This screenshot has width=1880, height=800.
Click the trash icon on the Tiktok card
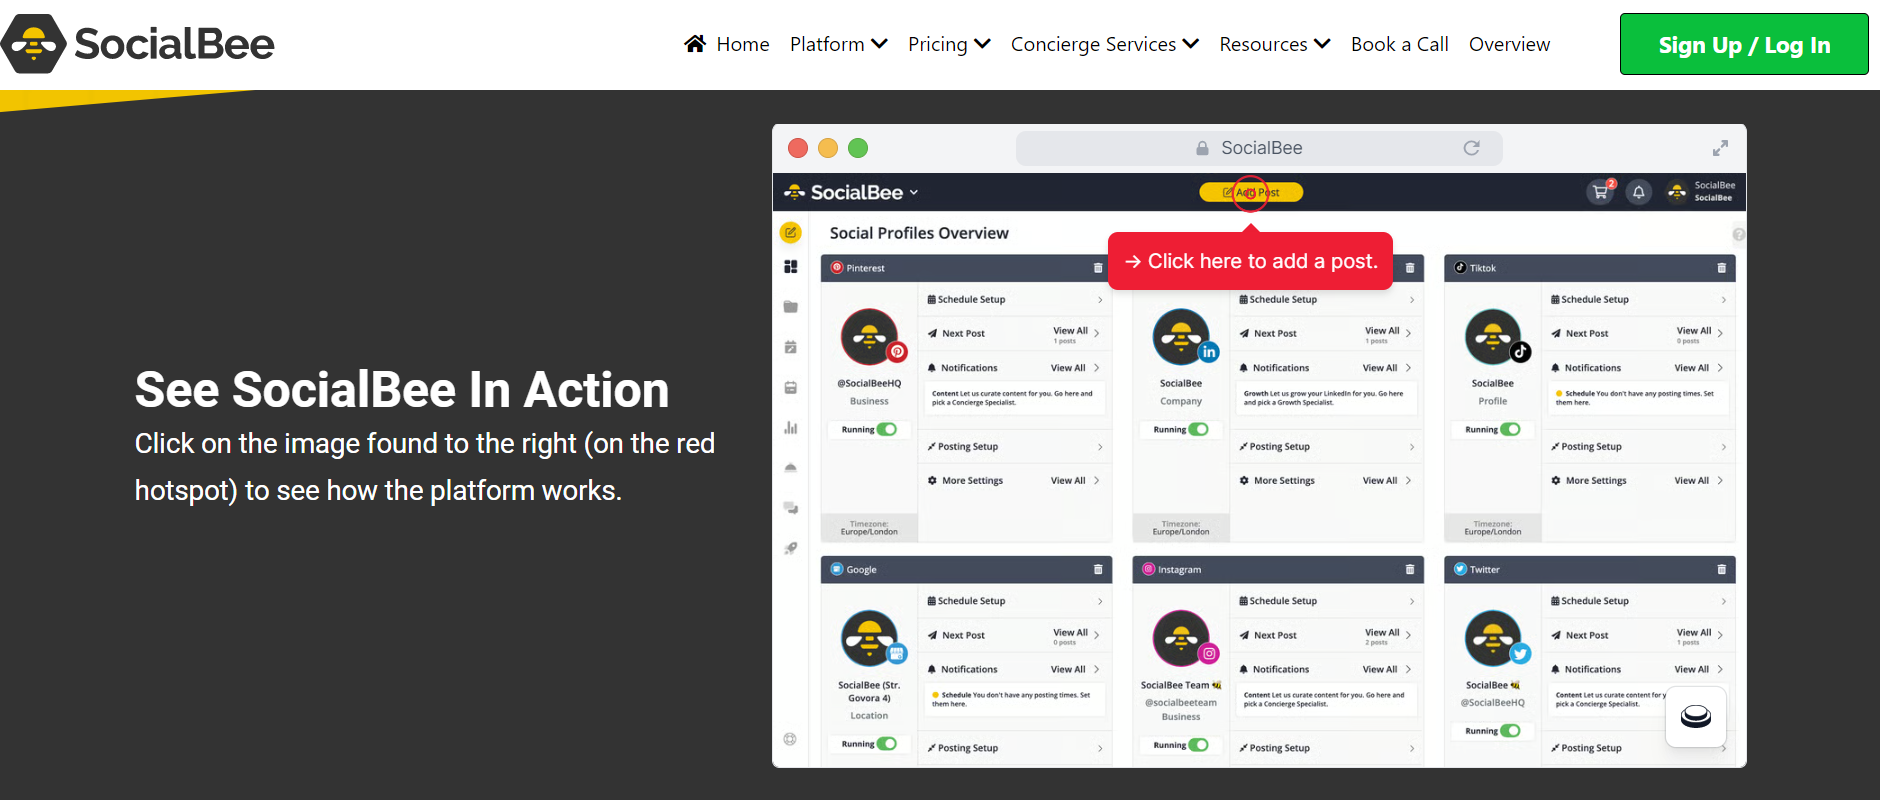coord(1721,268)
